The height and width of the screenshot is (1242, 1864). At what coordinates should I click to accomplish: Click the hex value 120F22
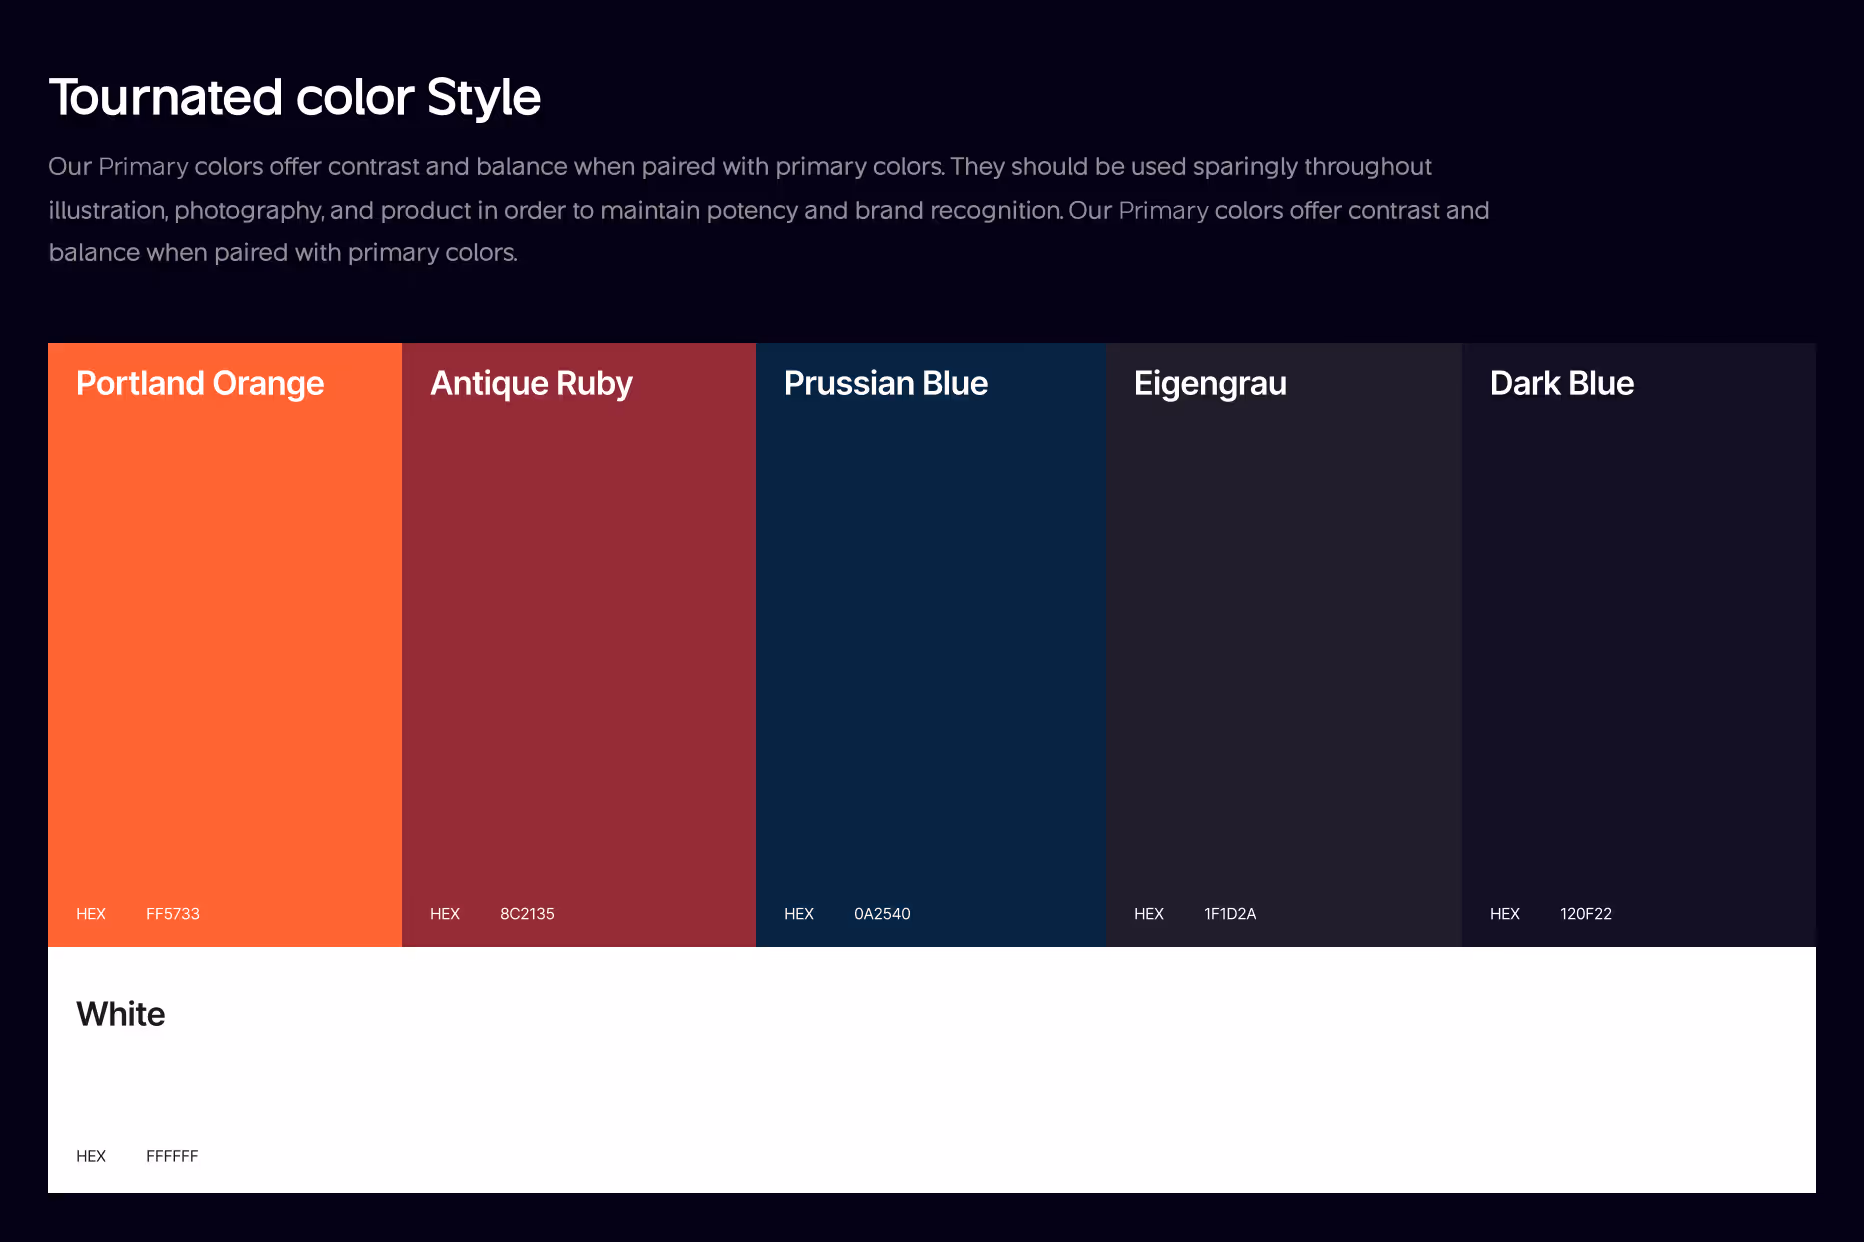1586,914
